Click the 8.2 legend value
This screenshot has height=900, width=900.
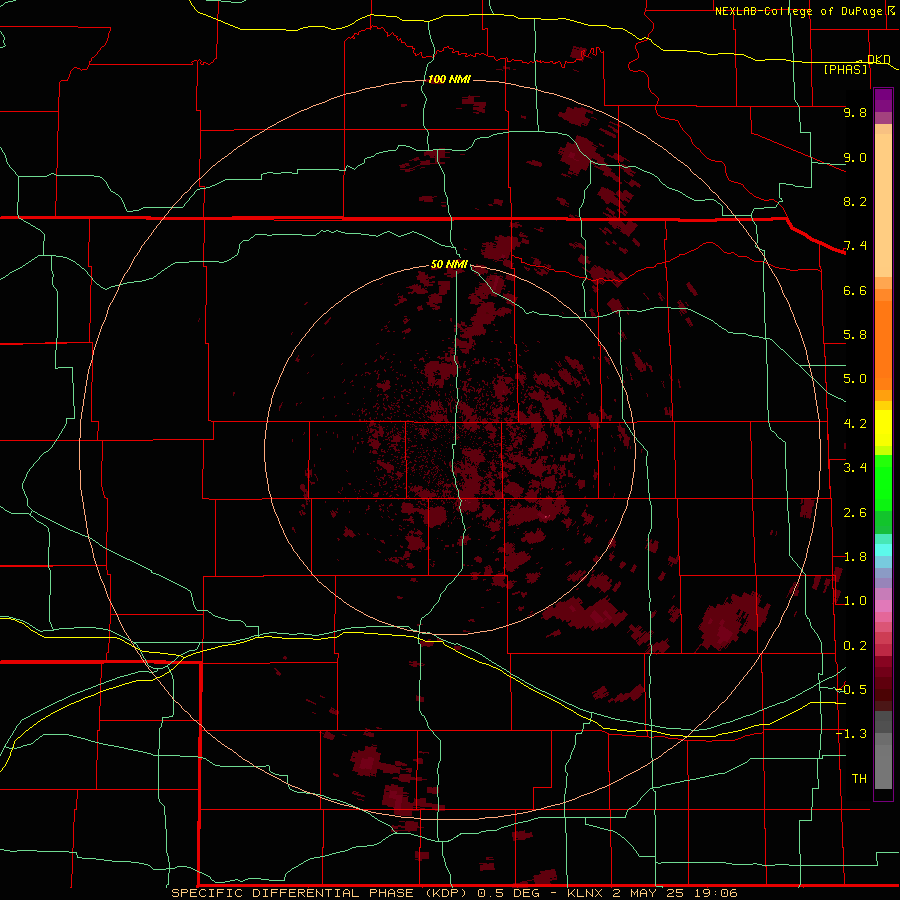point(855,201)
